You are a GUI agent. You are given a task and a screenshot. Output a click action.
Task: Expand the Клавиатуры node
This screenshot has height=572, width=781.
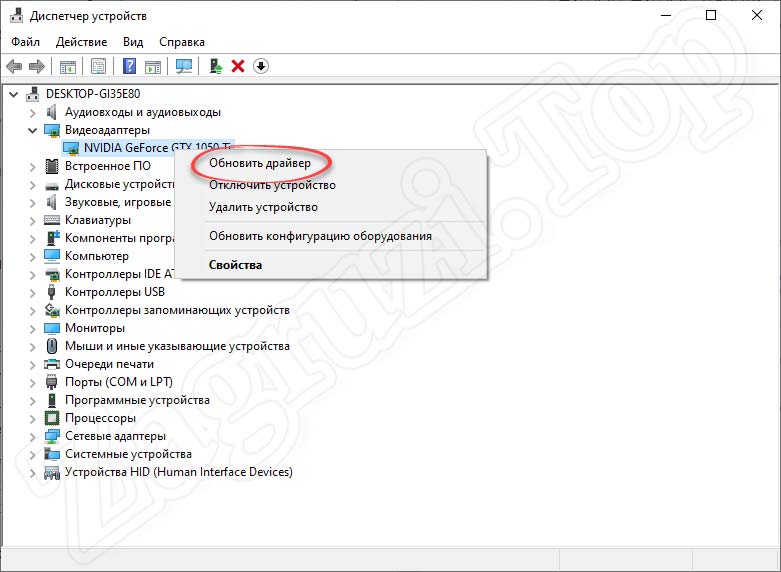(32, 220)
